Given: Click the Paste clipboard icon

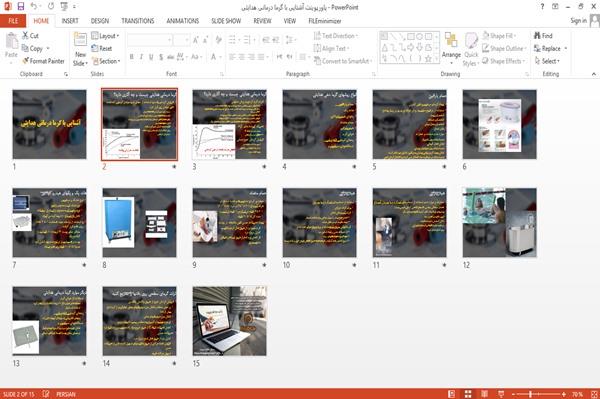Looking at the screenshot, I should click(x=11, y=41).
